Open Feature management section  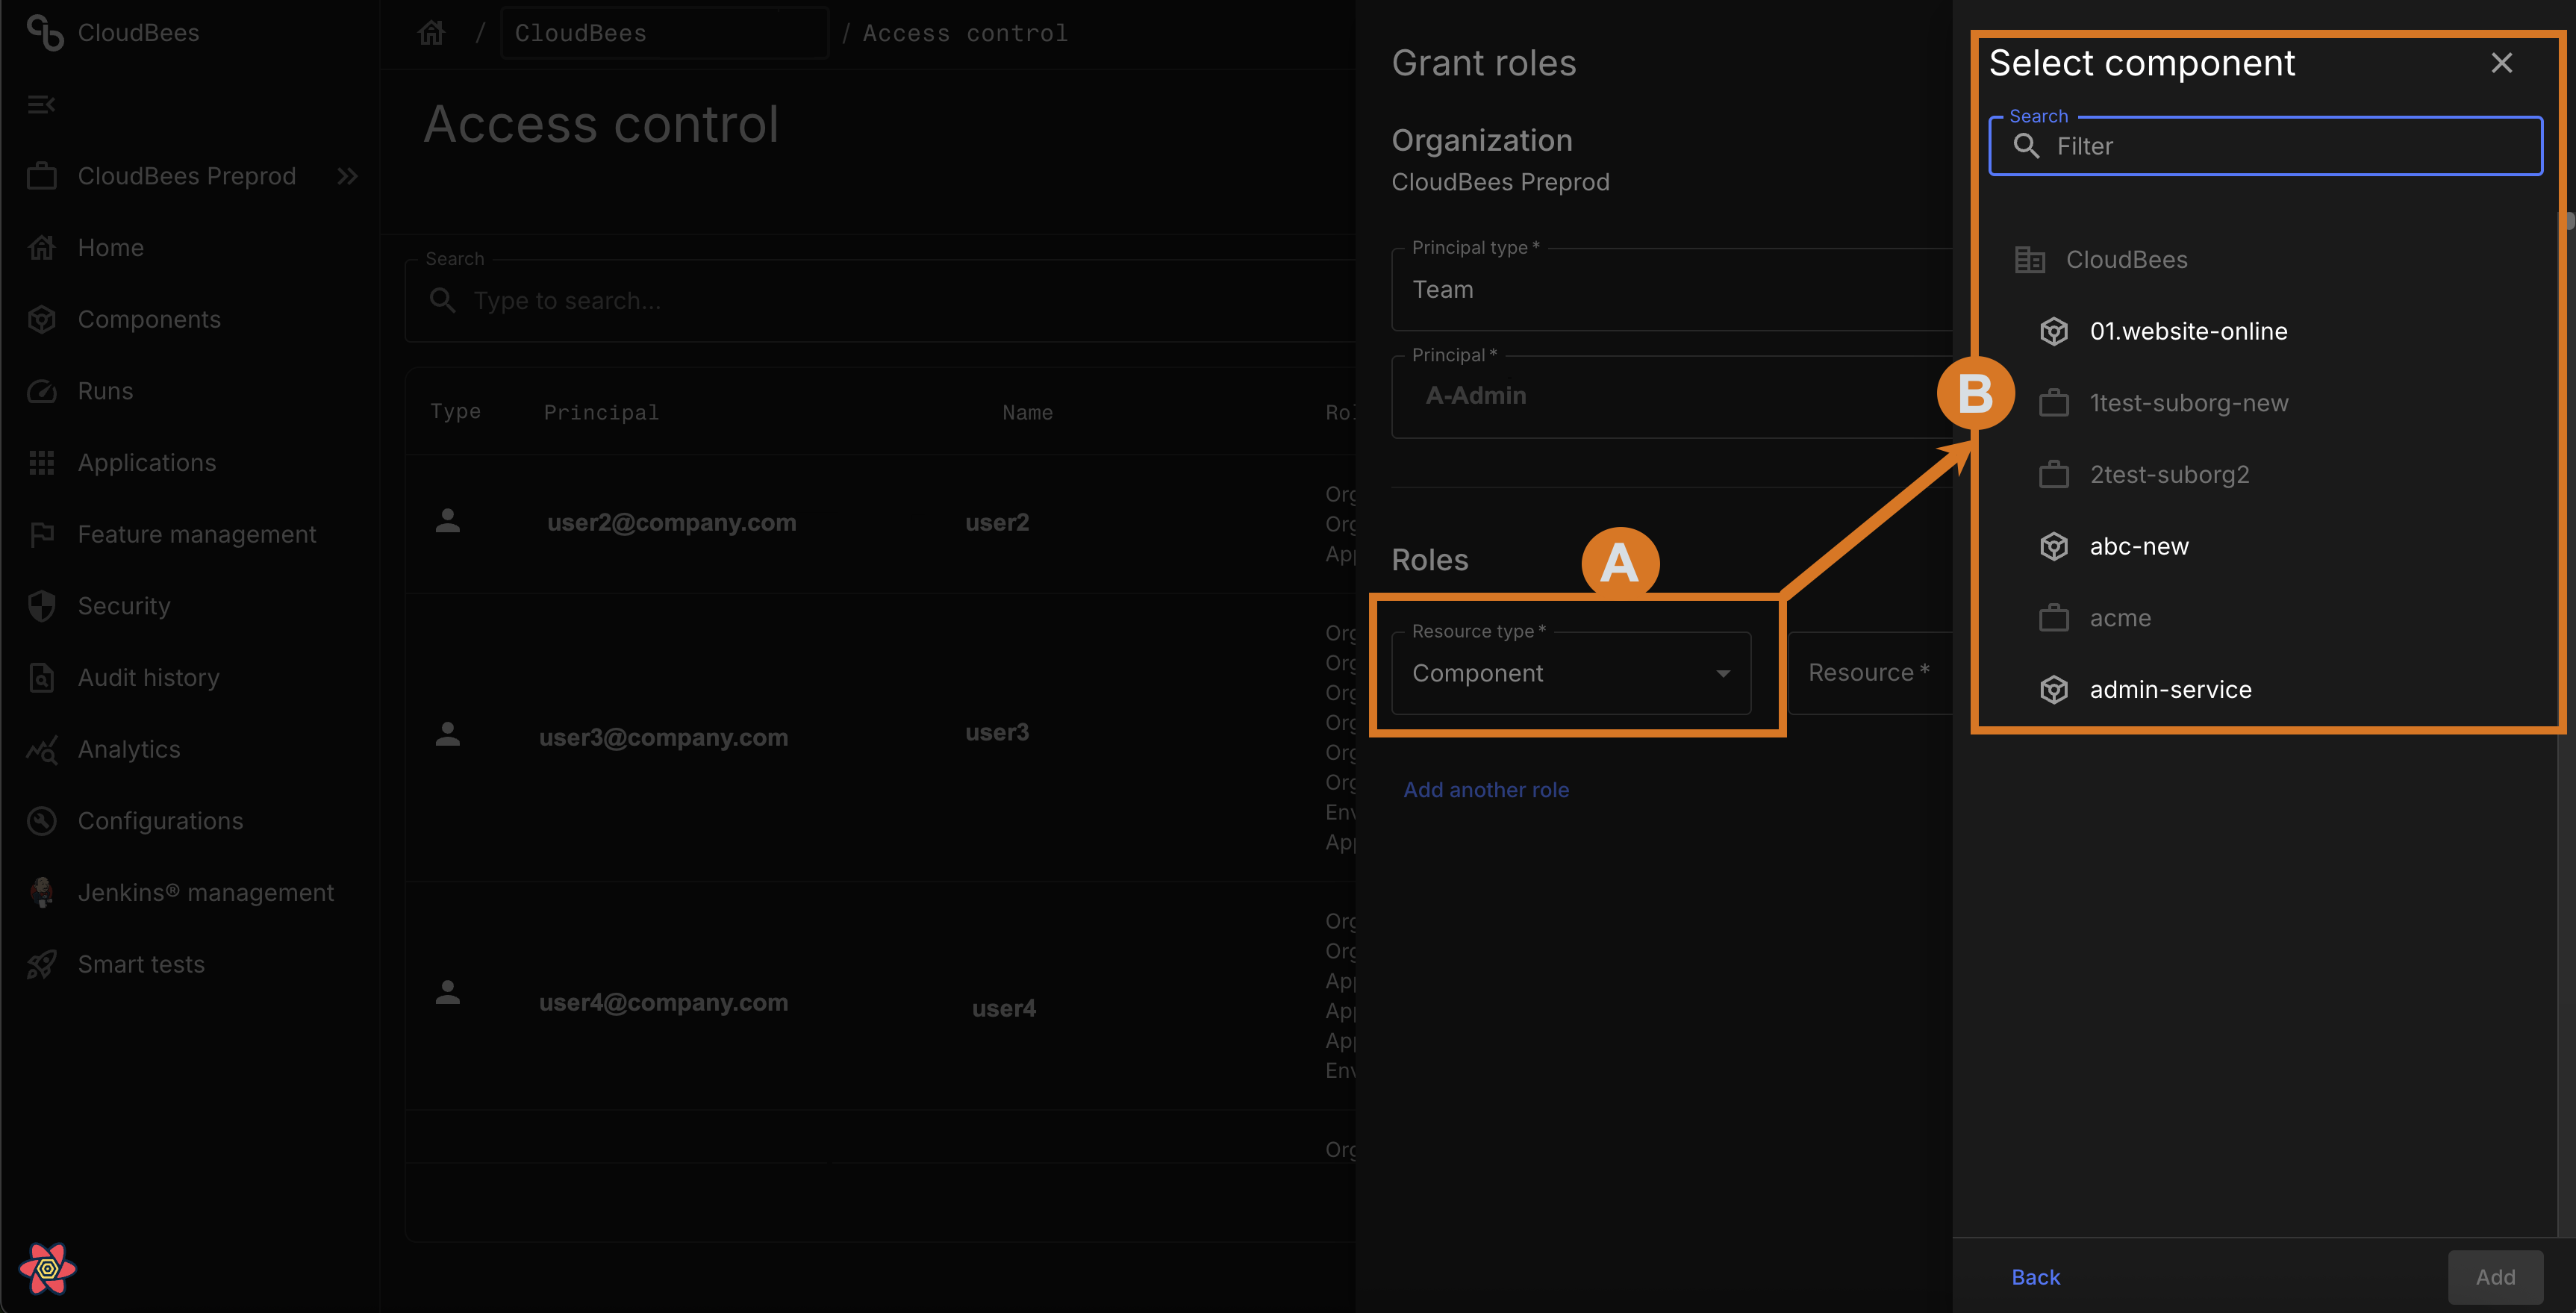point(196,534)
